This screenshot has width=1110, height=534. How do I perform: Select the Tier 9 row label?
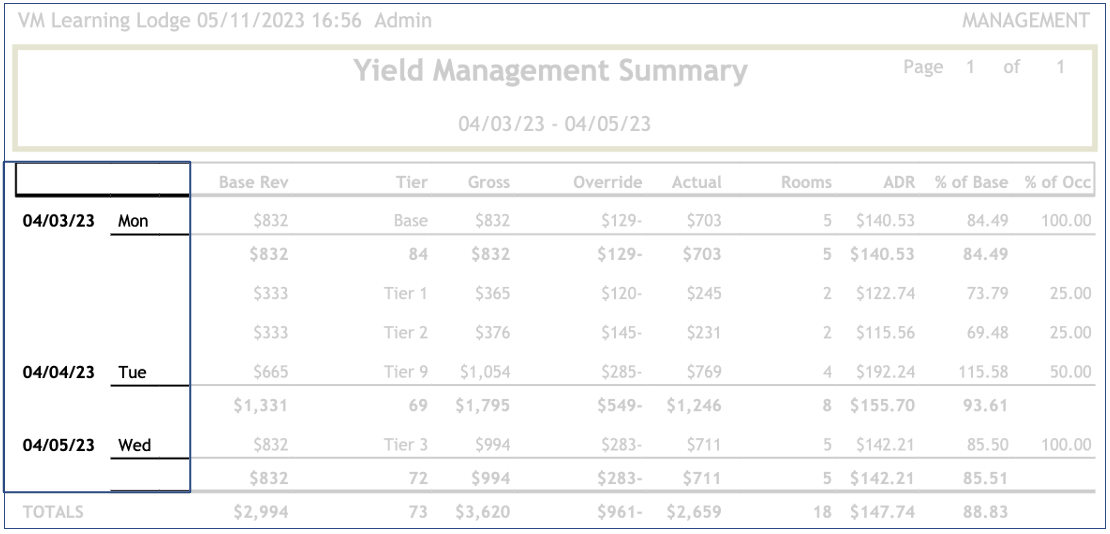coord(406,372)
